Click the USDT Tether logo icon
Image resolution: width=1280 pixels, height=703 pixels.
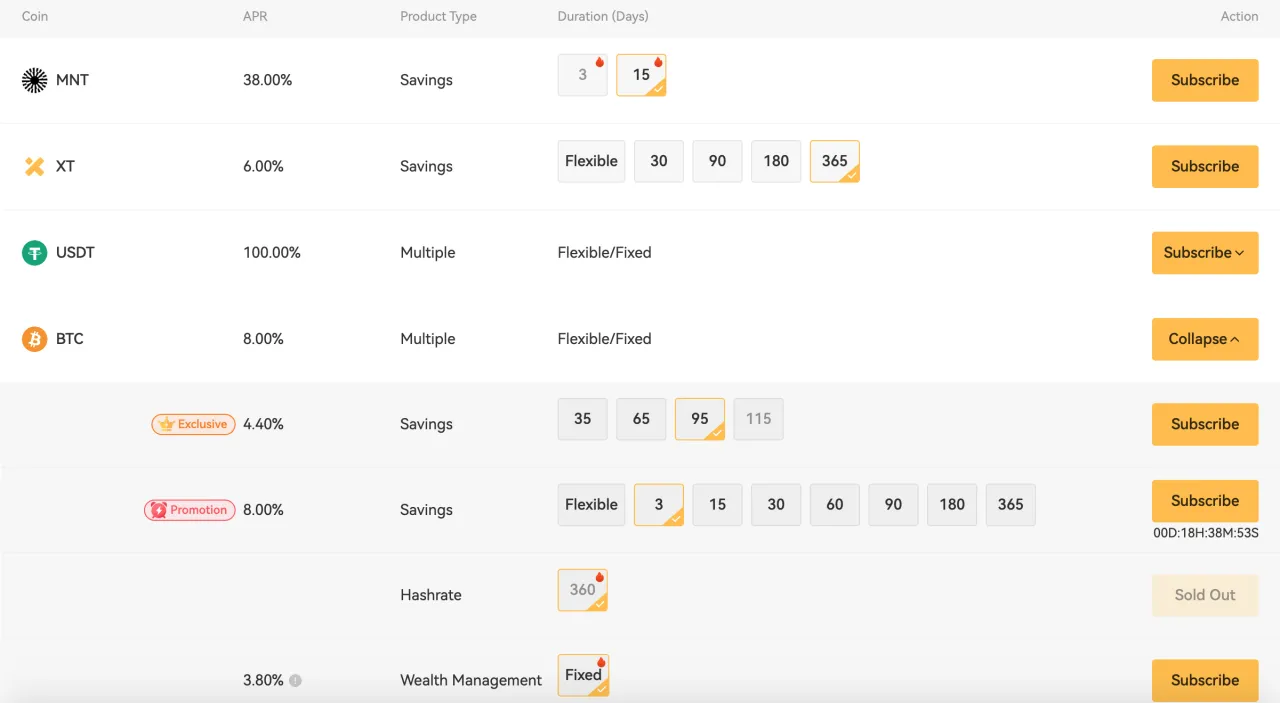35,253
